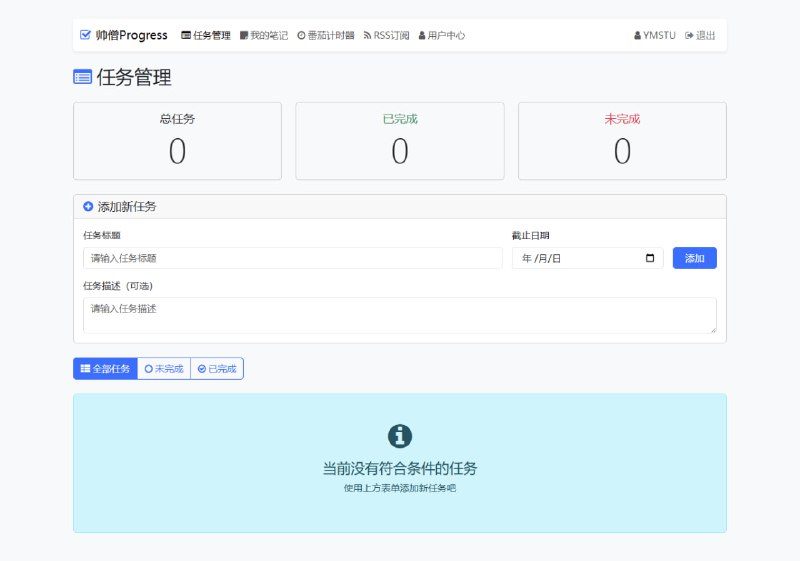Focus the 任务描述 textarea
Image resolution: width=800 pixels, height=561 pixels.
(400, 315)
